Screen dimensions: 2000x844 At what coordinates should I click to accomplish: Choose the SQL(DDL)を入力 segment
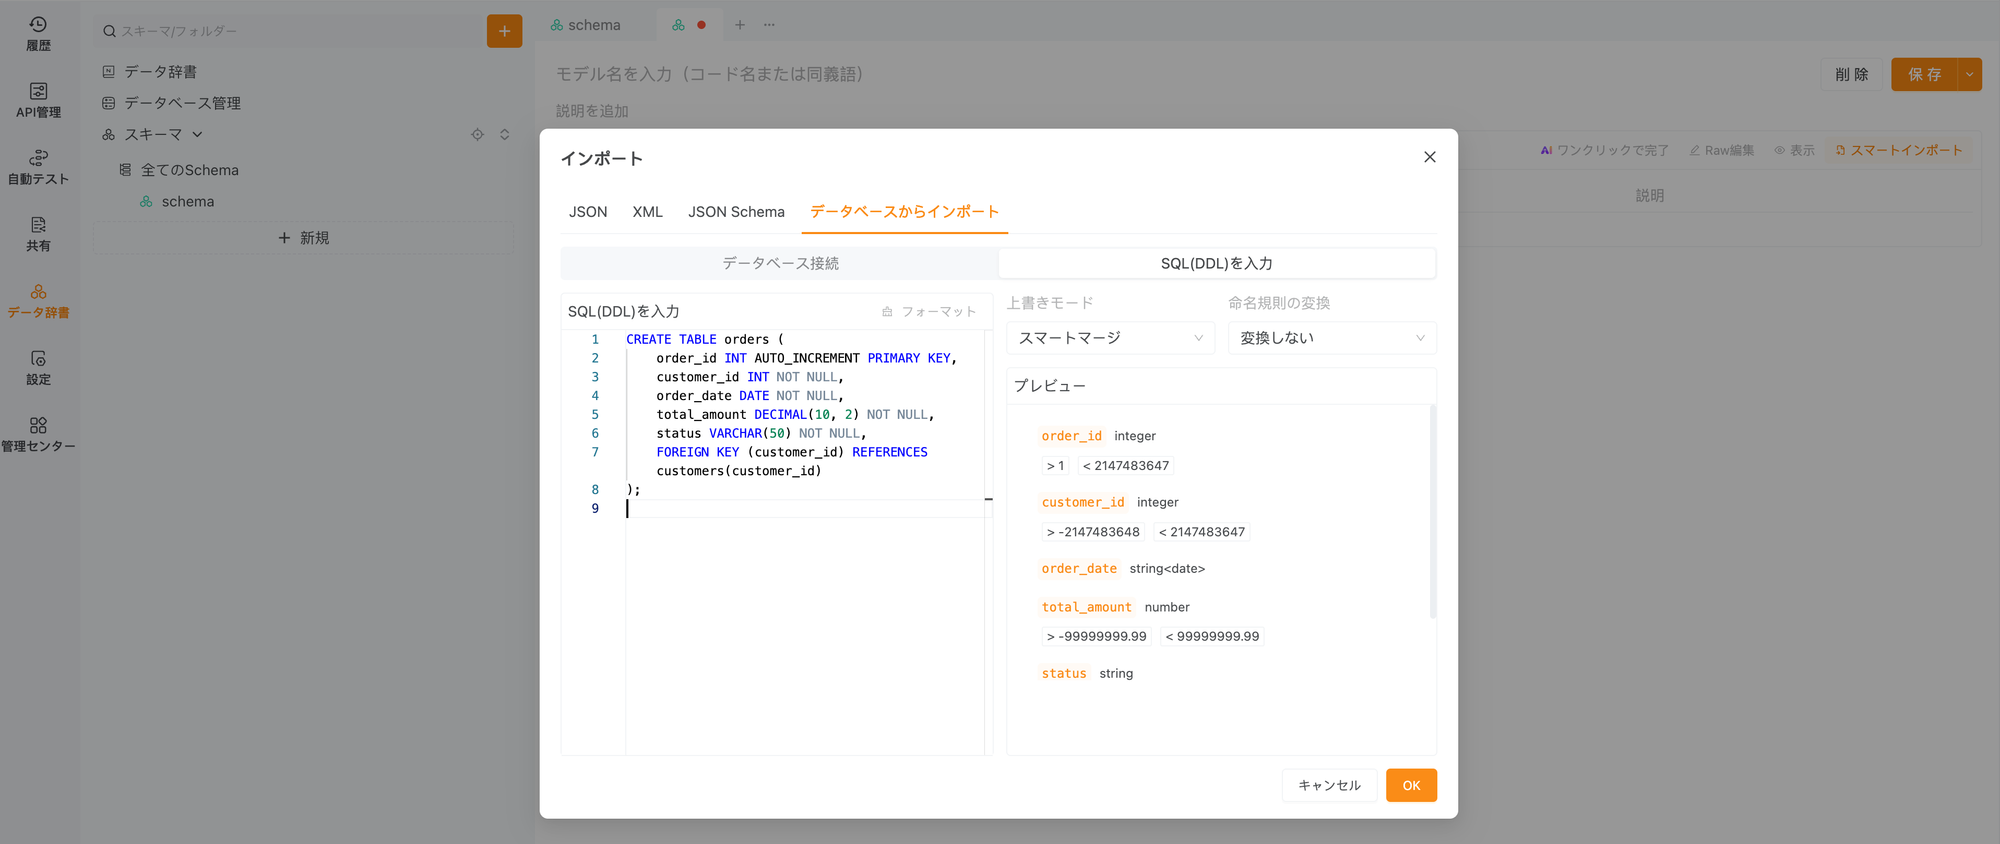click(x=1216, y=263)
